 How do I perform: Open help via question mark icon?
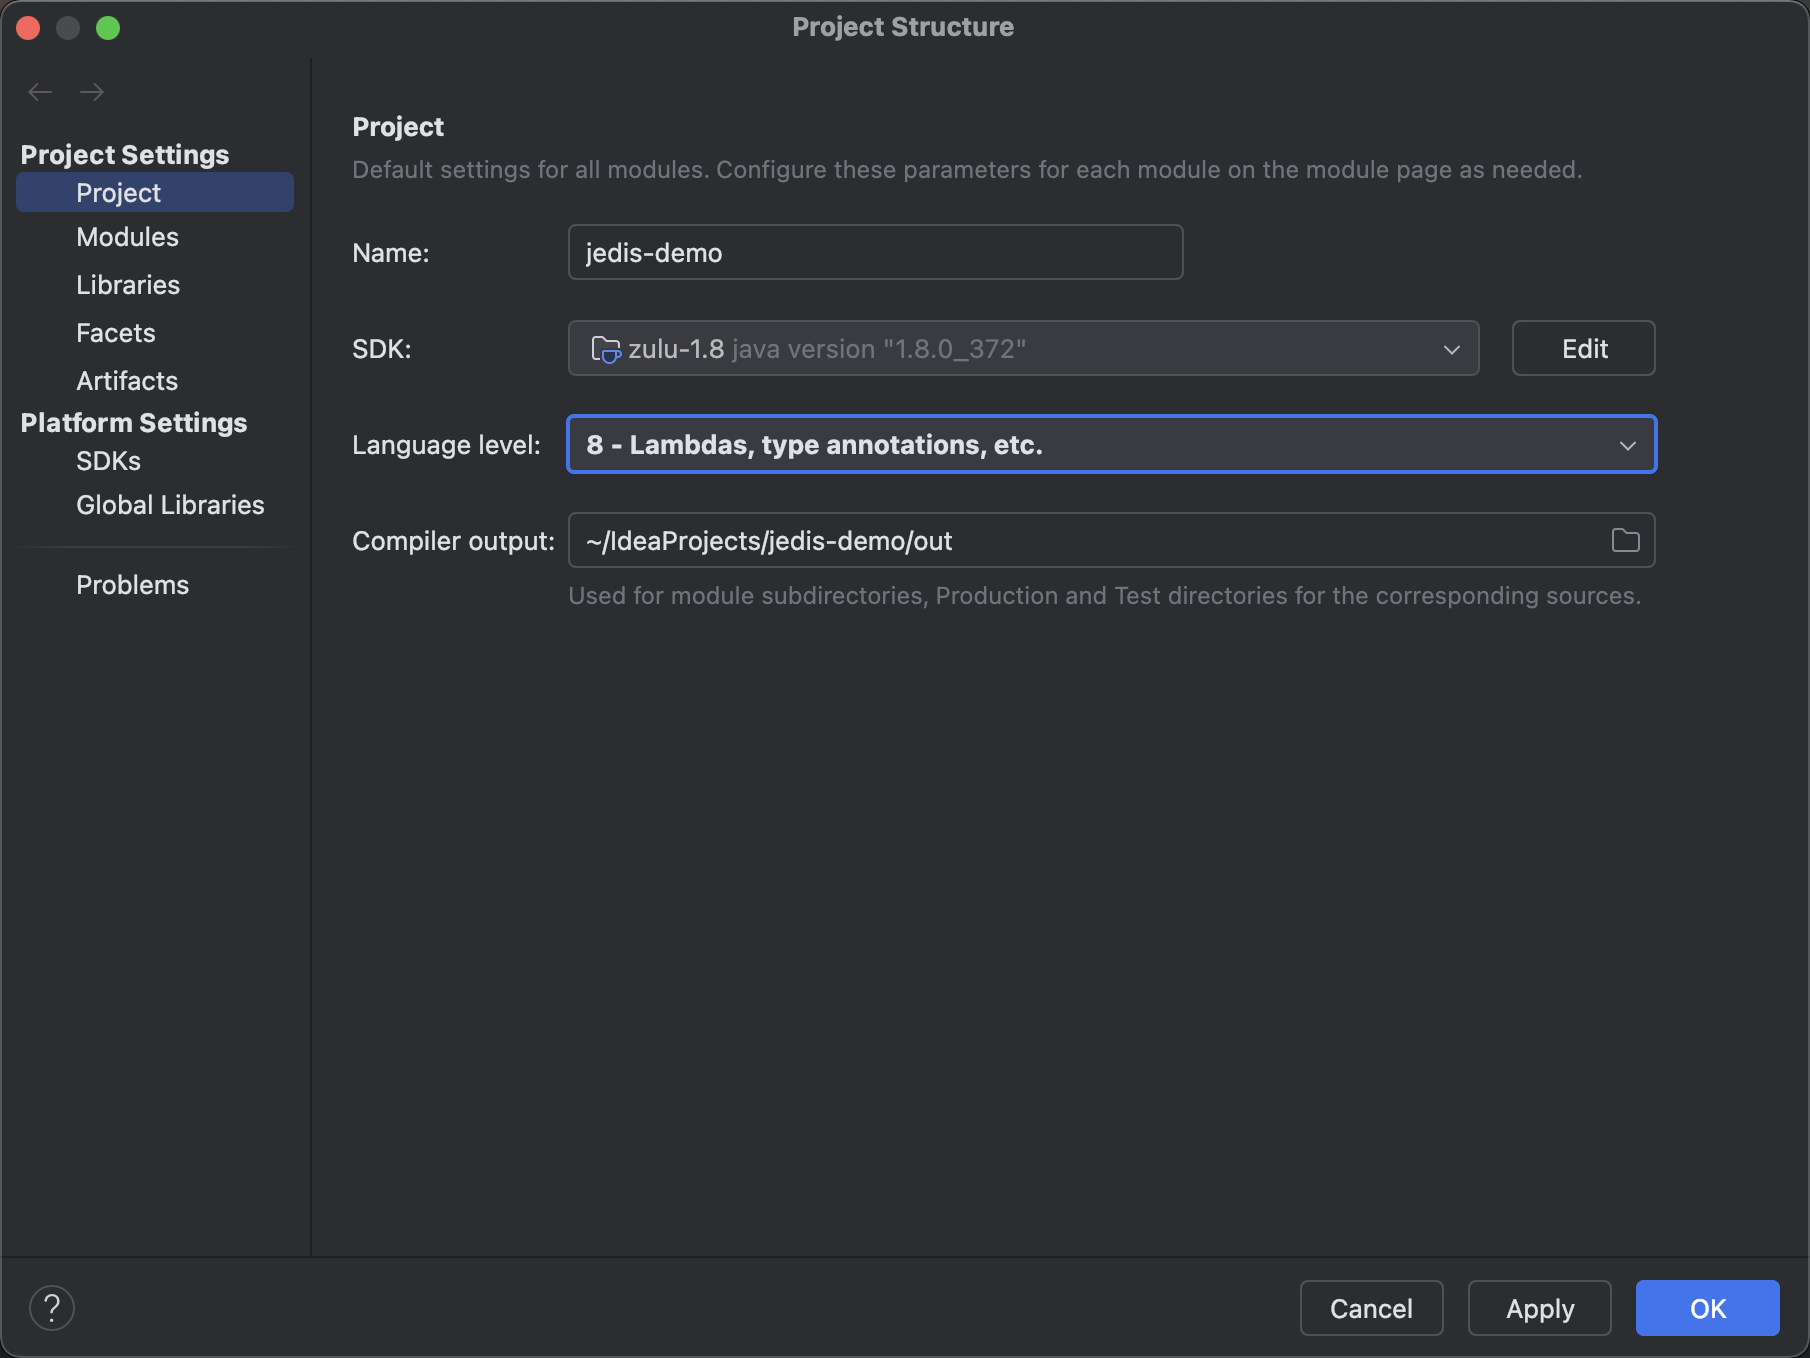(x=52, y=1308)
